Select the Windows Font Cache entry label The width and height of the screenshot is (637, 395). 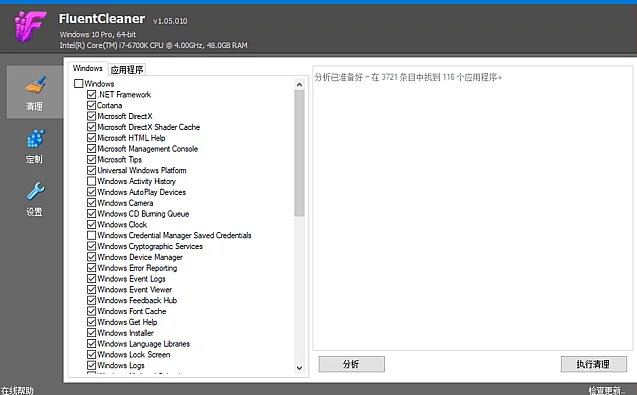click(132, 311)
